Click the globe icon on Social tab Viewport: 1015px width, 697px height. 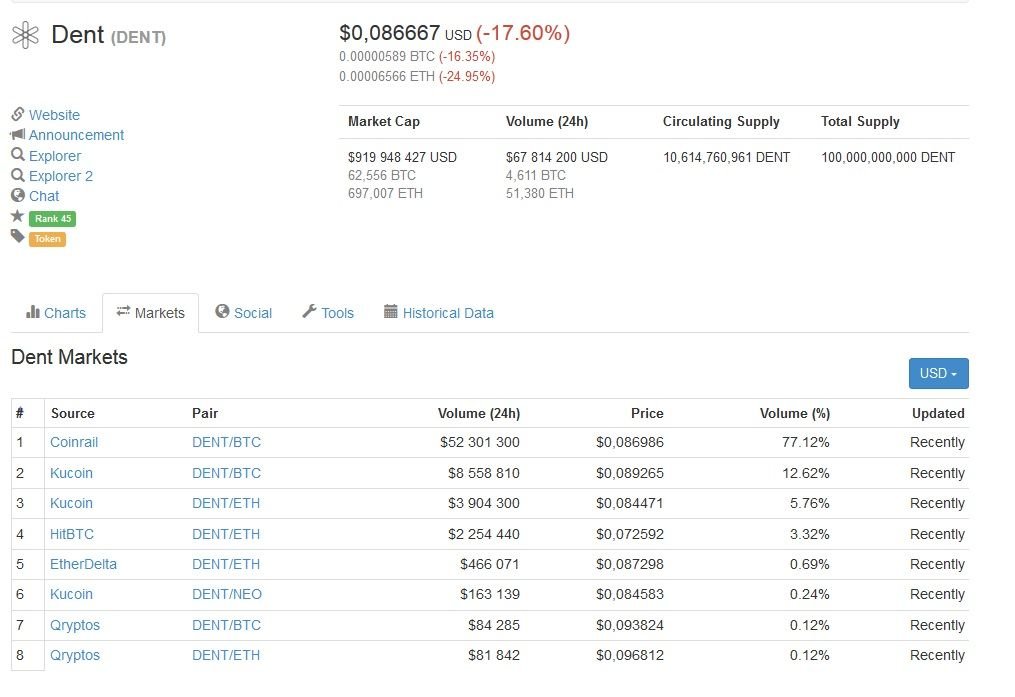[x=223, y=312]
